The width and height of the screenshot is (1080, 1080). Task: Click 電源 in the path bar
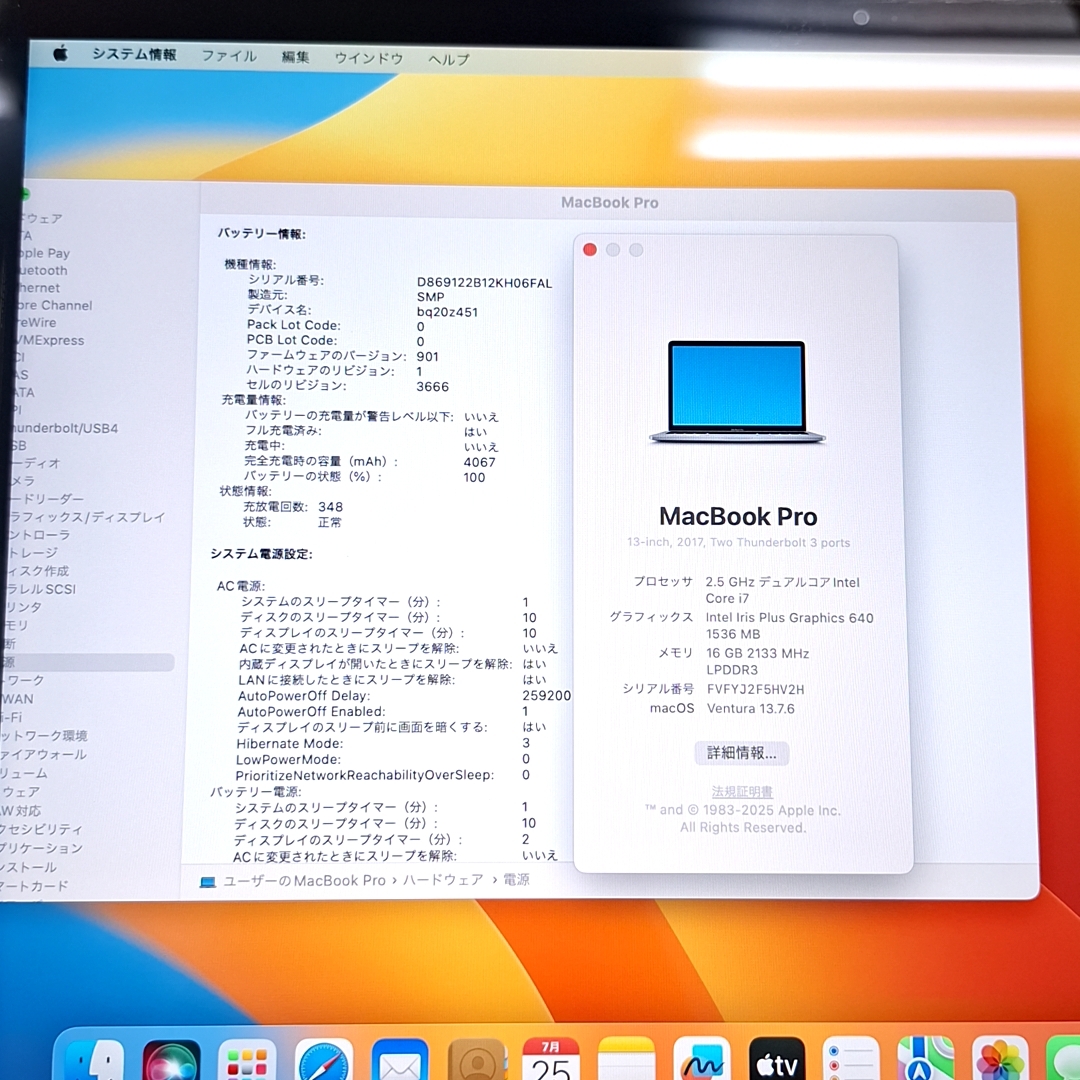(x=516, y=880)
